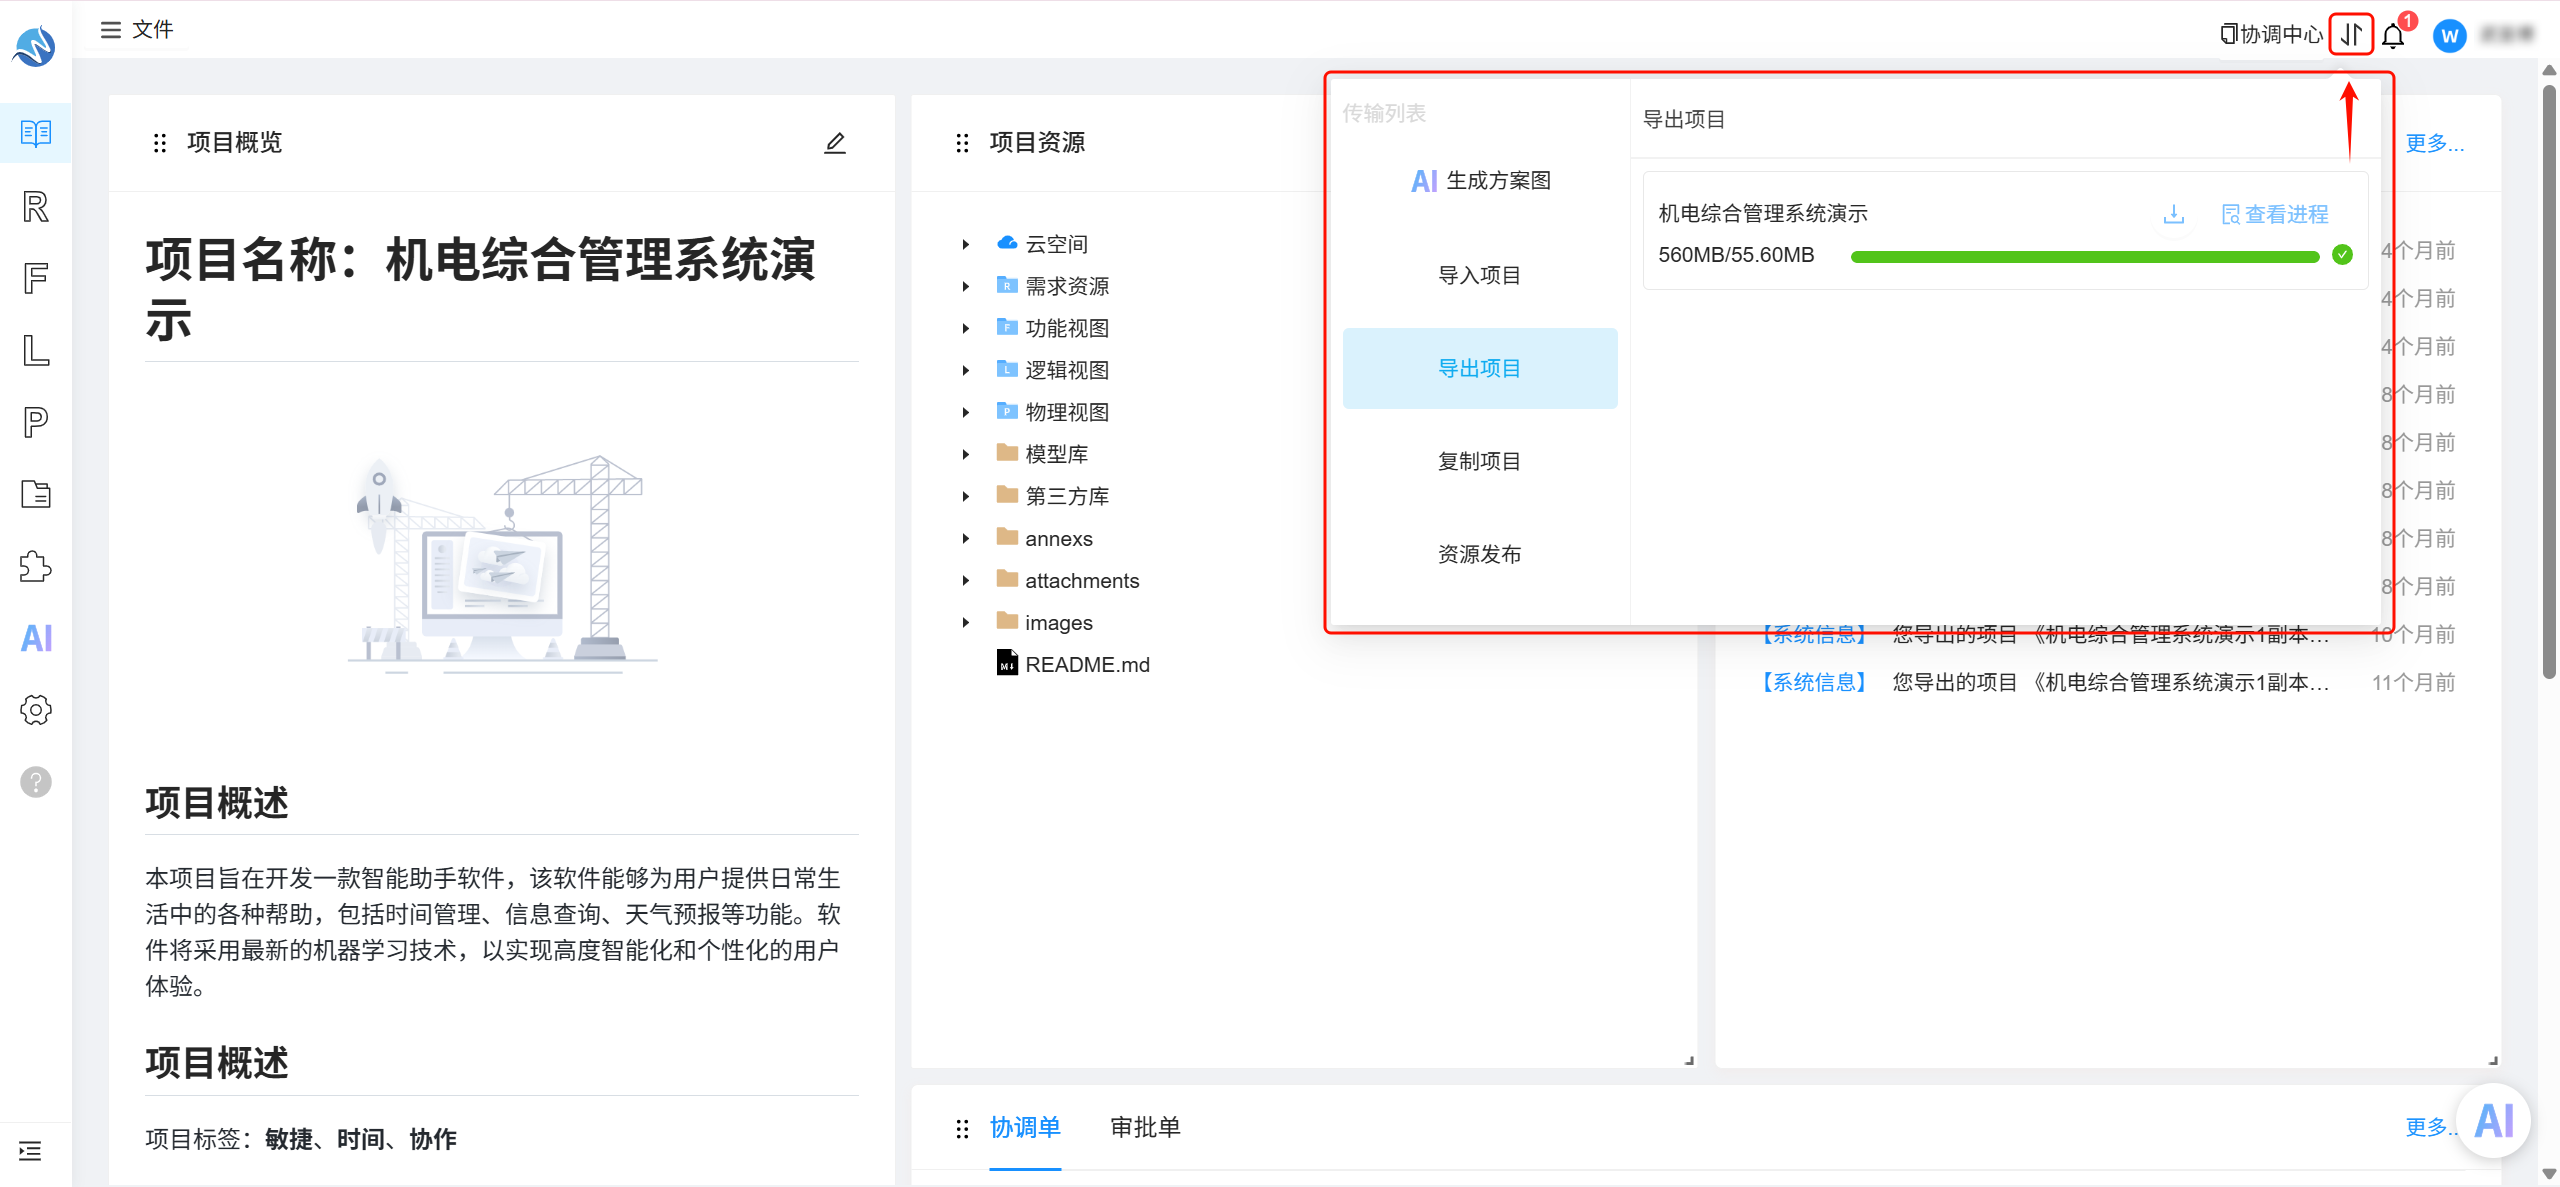Click the floating AI button at bottom right
Viewport: 2560px width, 1187px height.
click(2493, 1121)
